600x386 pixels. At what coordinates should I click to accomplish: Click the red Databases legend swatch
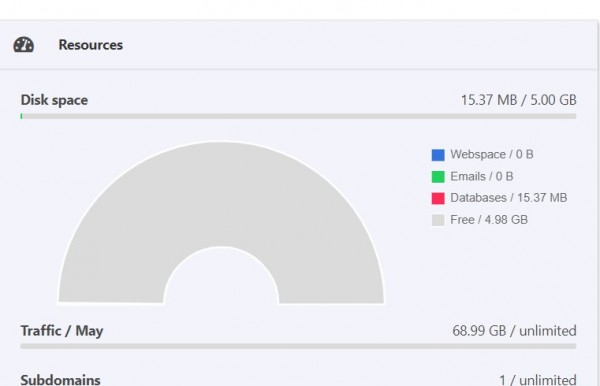438,198
